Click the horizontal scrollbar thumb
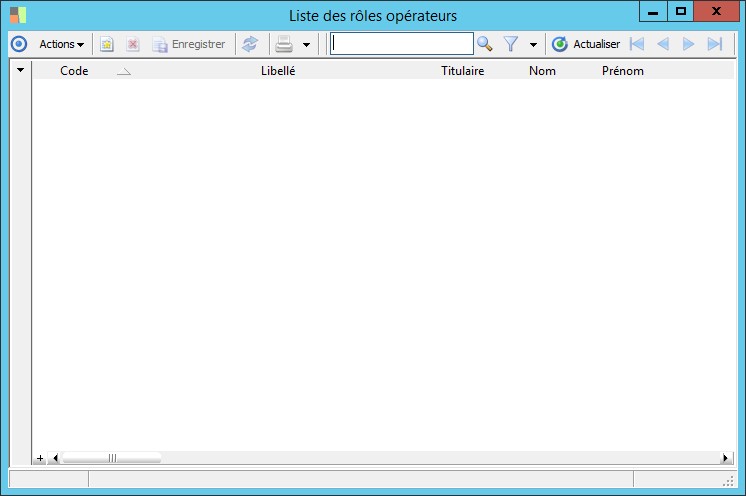The height and width of the screenshot is (496, 746). tap(112, 458)
